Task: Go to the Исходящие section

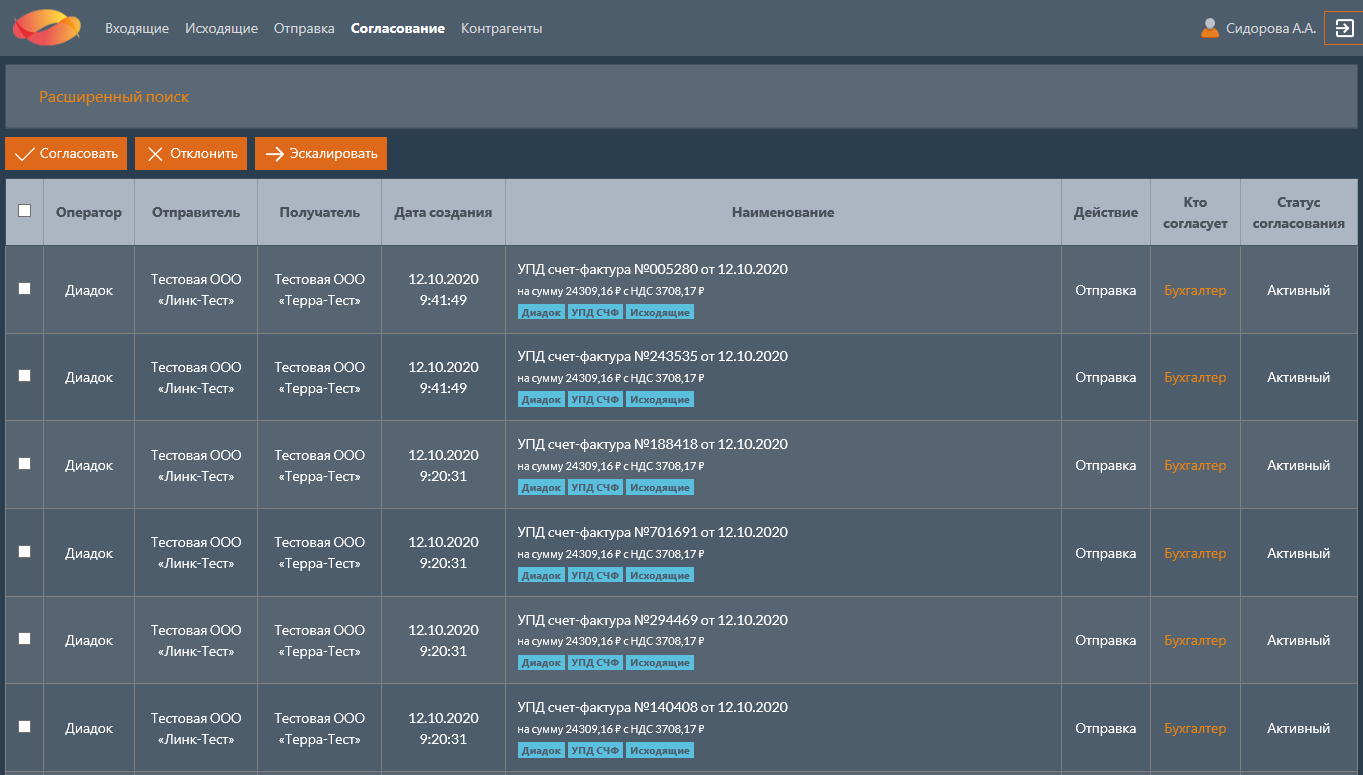Action: pyautogui.click(x=221, y=29)
